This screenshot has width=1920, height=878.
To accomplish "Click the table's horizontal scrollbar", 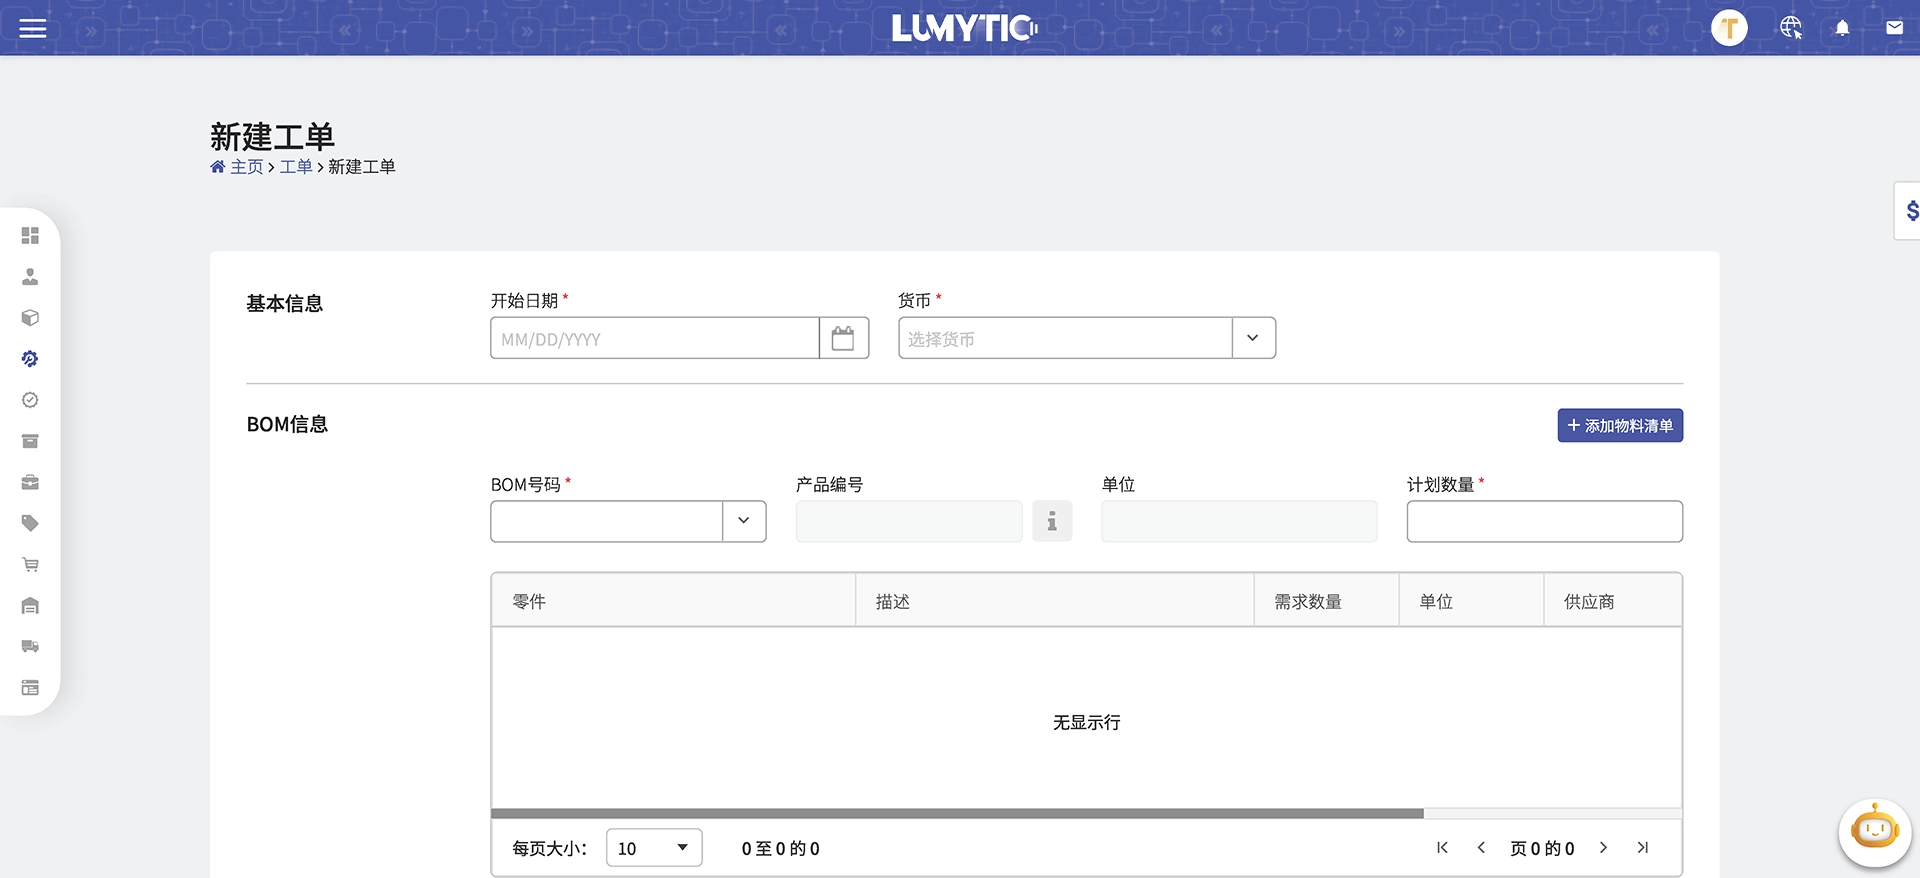I will click(x=957, y=813).
